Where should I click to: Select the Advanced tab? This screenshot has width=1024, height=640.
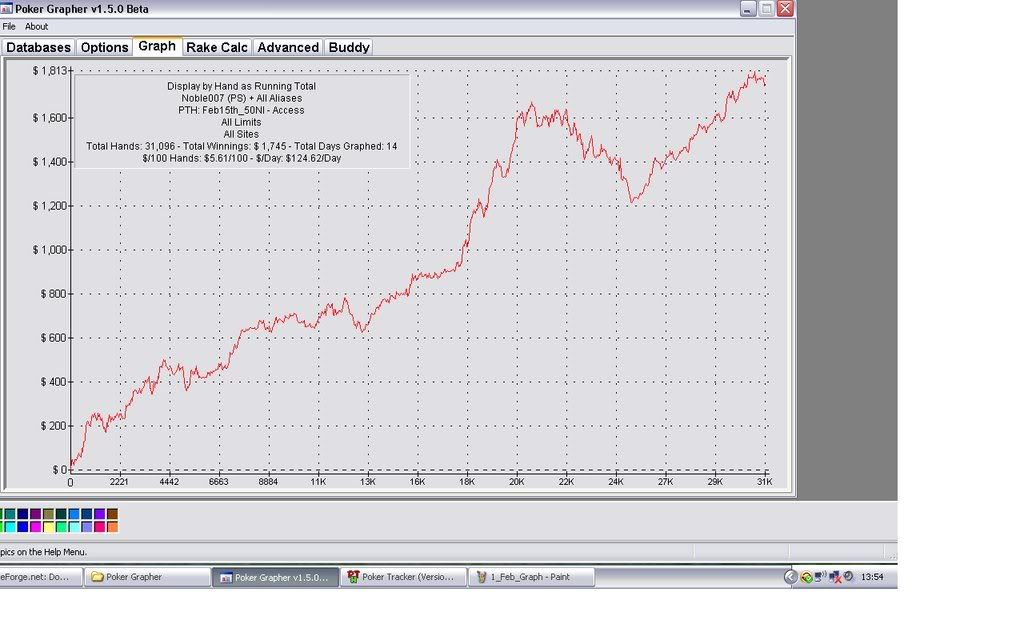point(288,47)
